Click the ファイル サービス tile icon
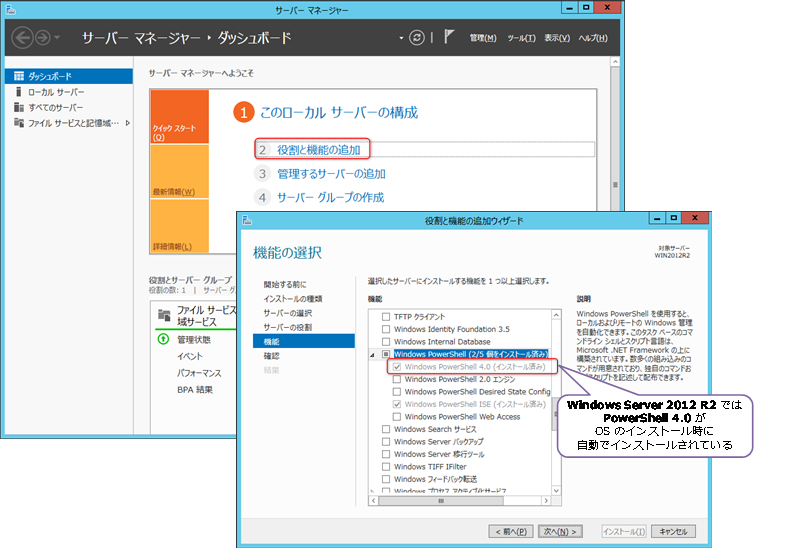 click(x=164, y=315)
